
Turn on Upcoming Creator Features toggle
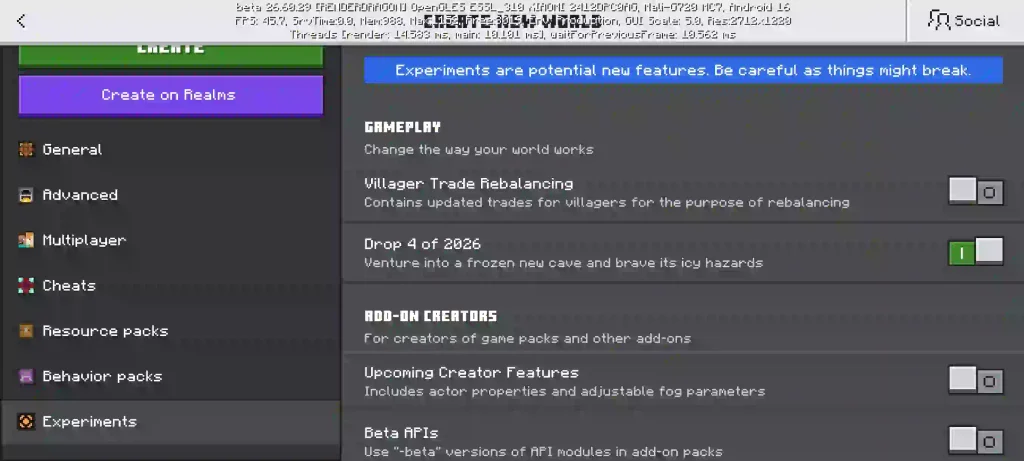[976, 380]
